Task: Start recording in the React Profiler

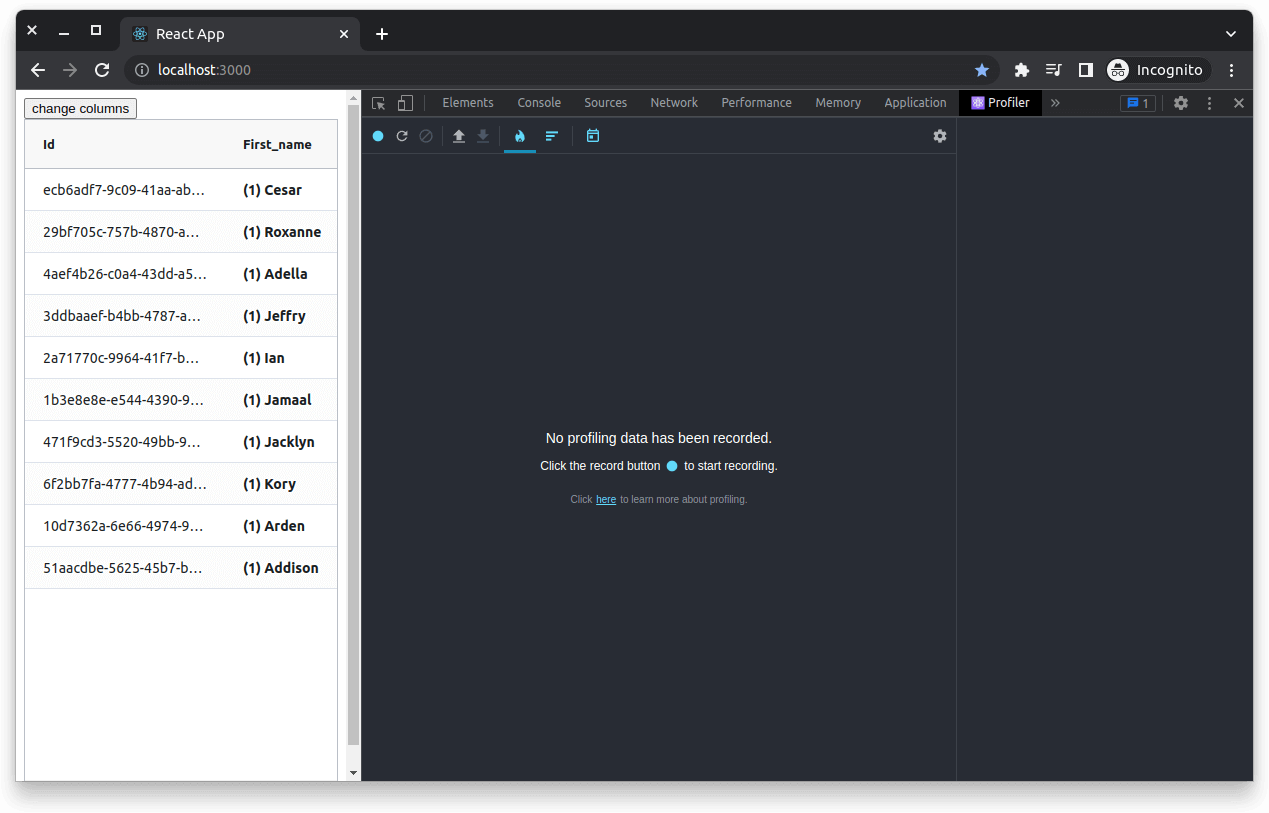Action: click(x=378, y=136)
